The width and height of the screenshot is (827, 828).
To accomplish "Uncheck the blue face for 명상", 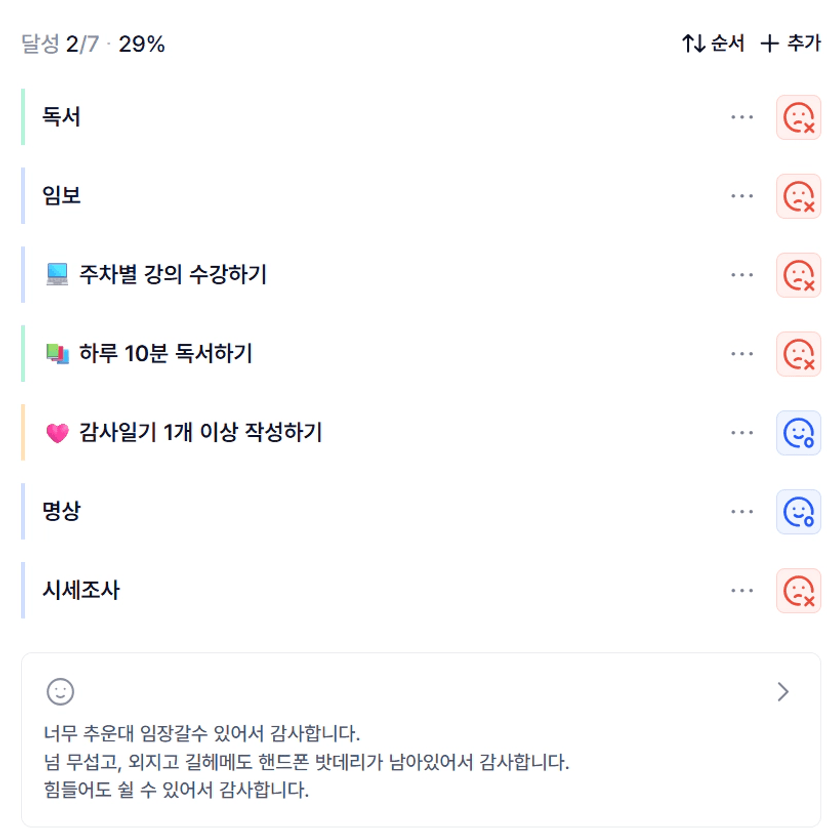I will pos(798,511).
